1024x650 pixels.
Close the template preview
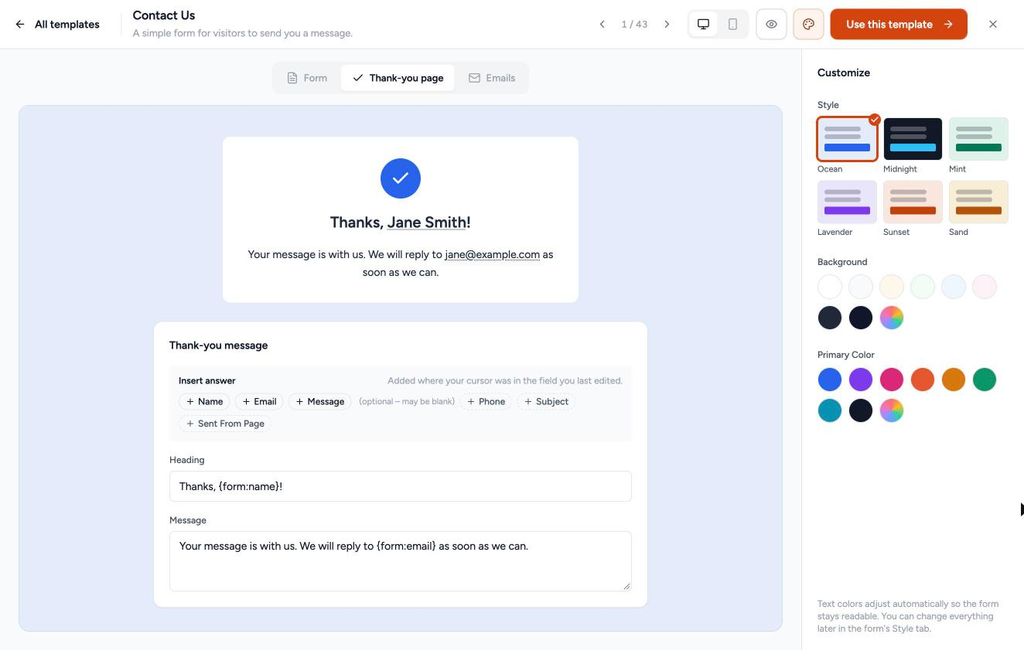(x=993, y=24)
